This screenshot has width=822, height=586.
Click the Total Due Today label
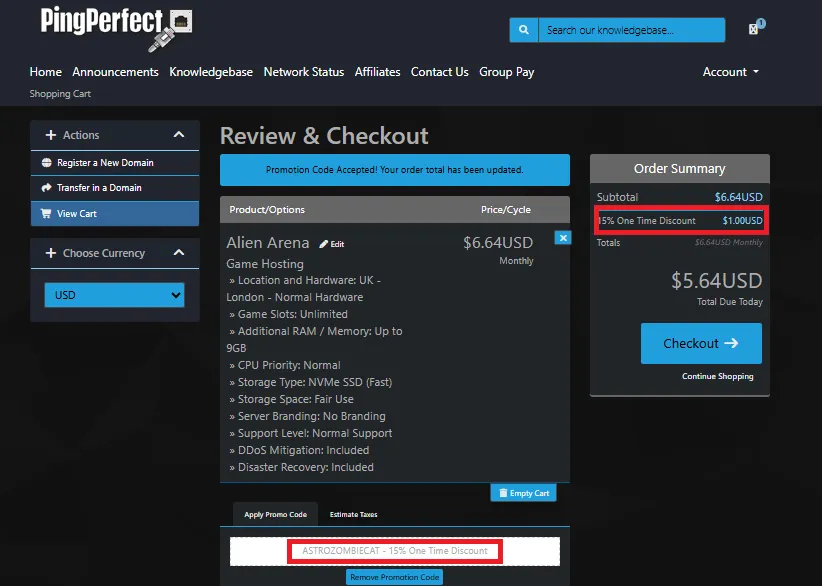(730, 302)
